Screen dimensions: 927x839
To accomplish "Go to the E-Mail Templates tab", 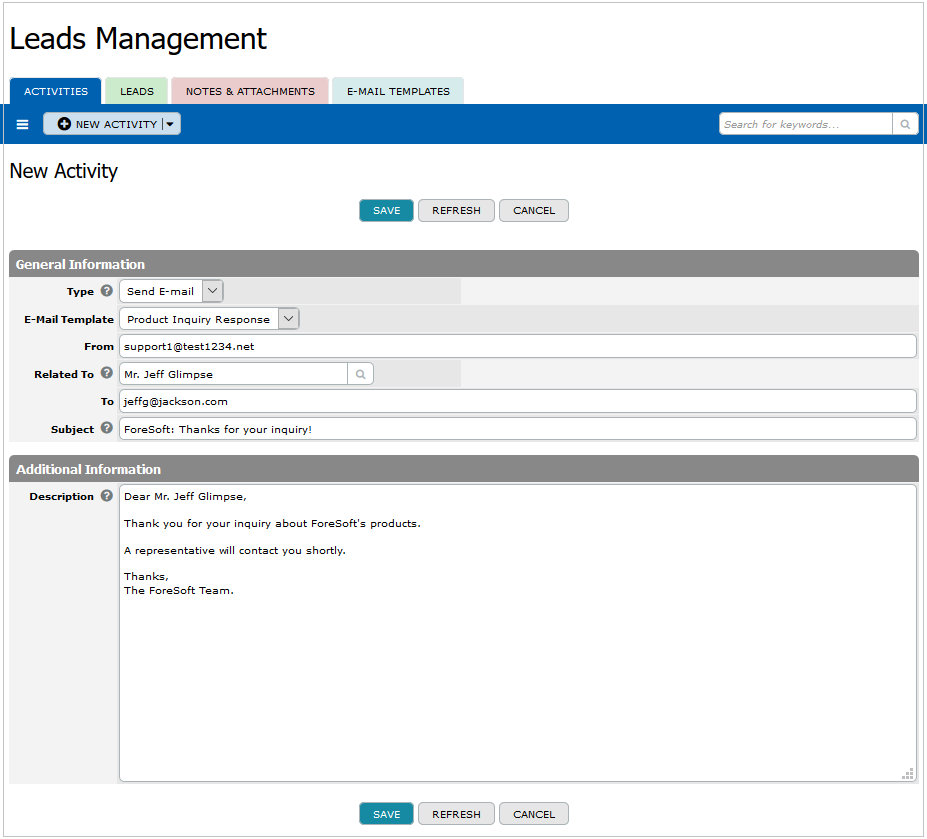I will [x=398, y=91].
